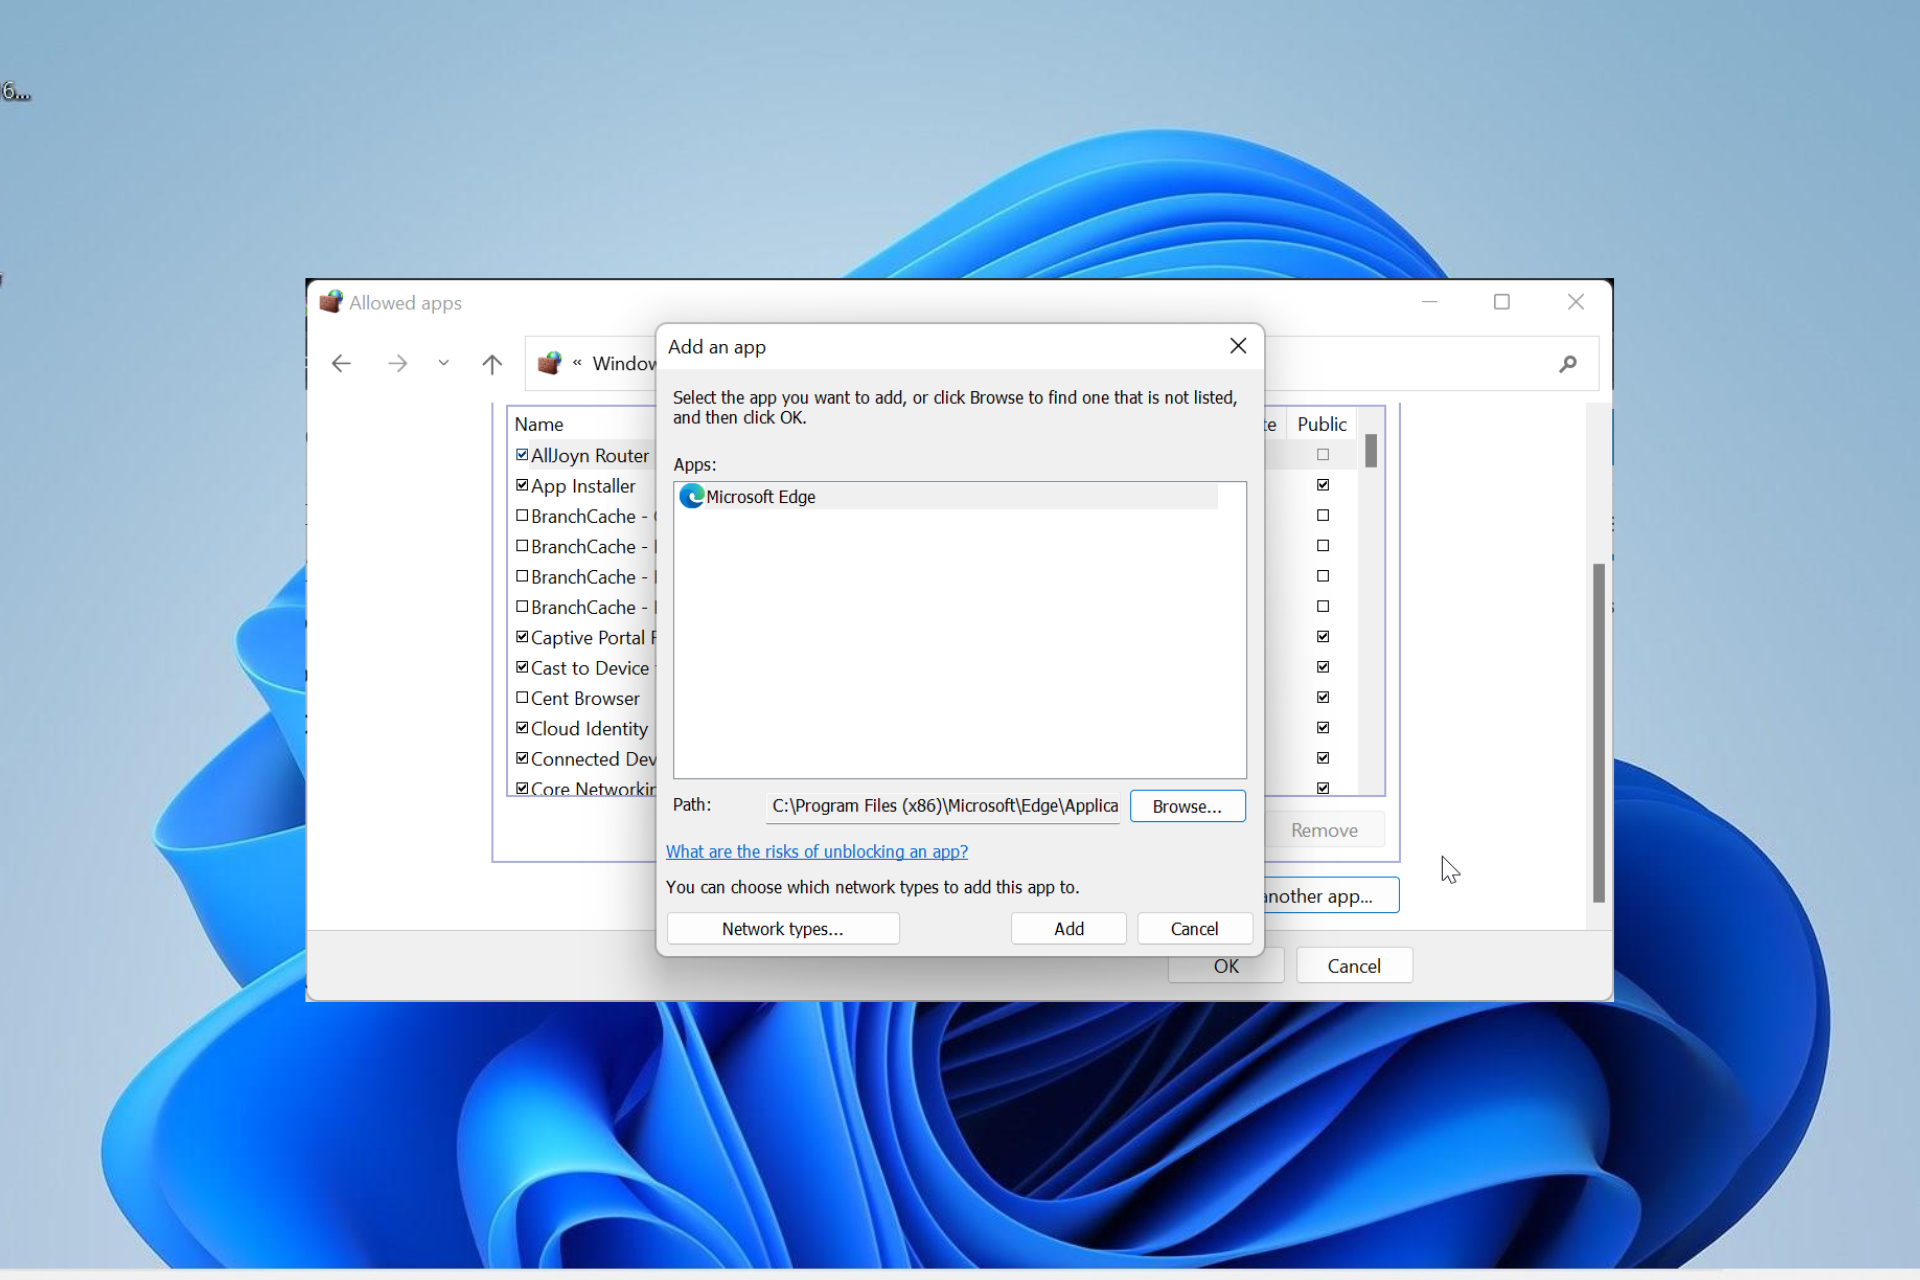The height and width of the screenshot is (1280, 1920).
Task: Open the recent locations dropdown chevron
Action: [x=443, y=364]
